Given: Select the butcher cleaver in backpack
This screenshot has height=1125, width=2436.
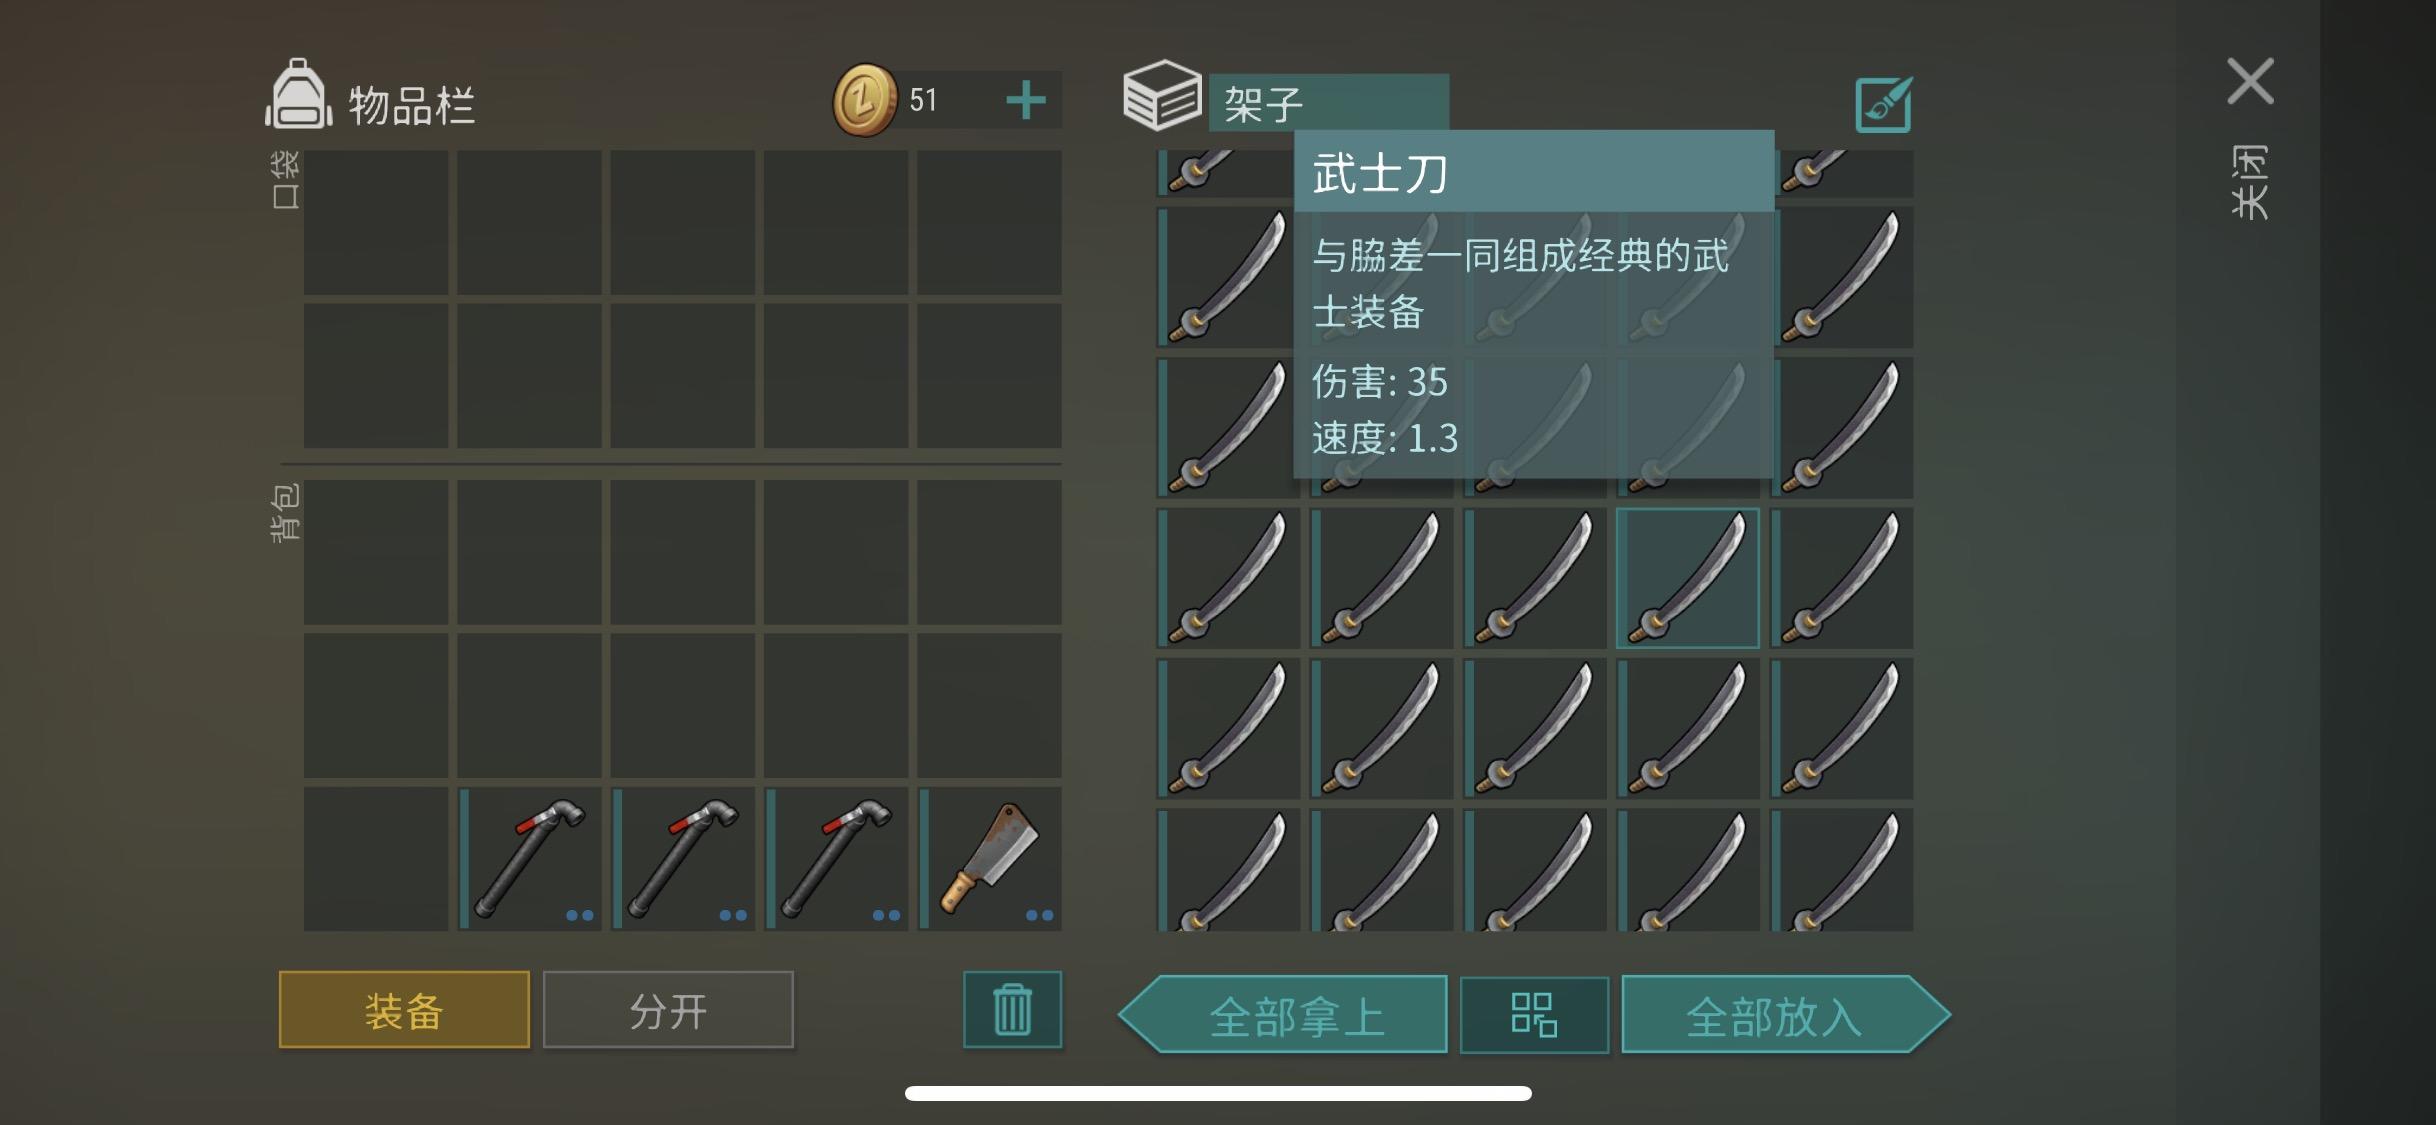Looking at the screenshot, I should point(990,860).
